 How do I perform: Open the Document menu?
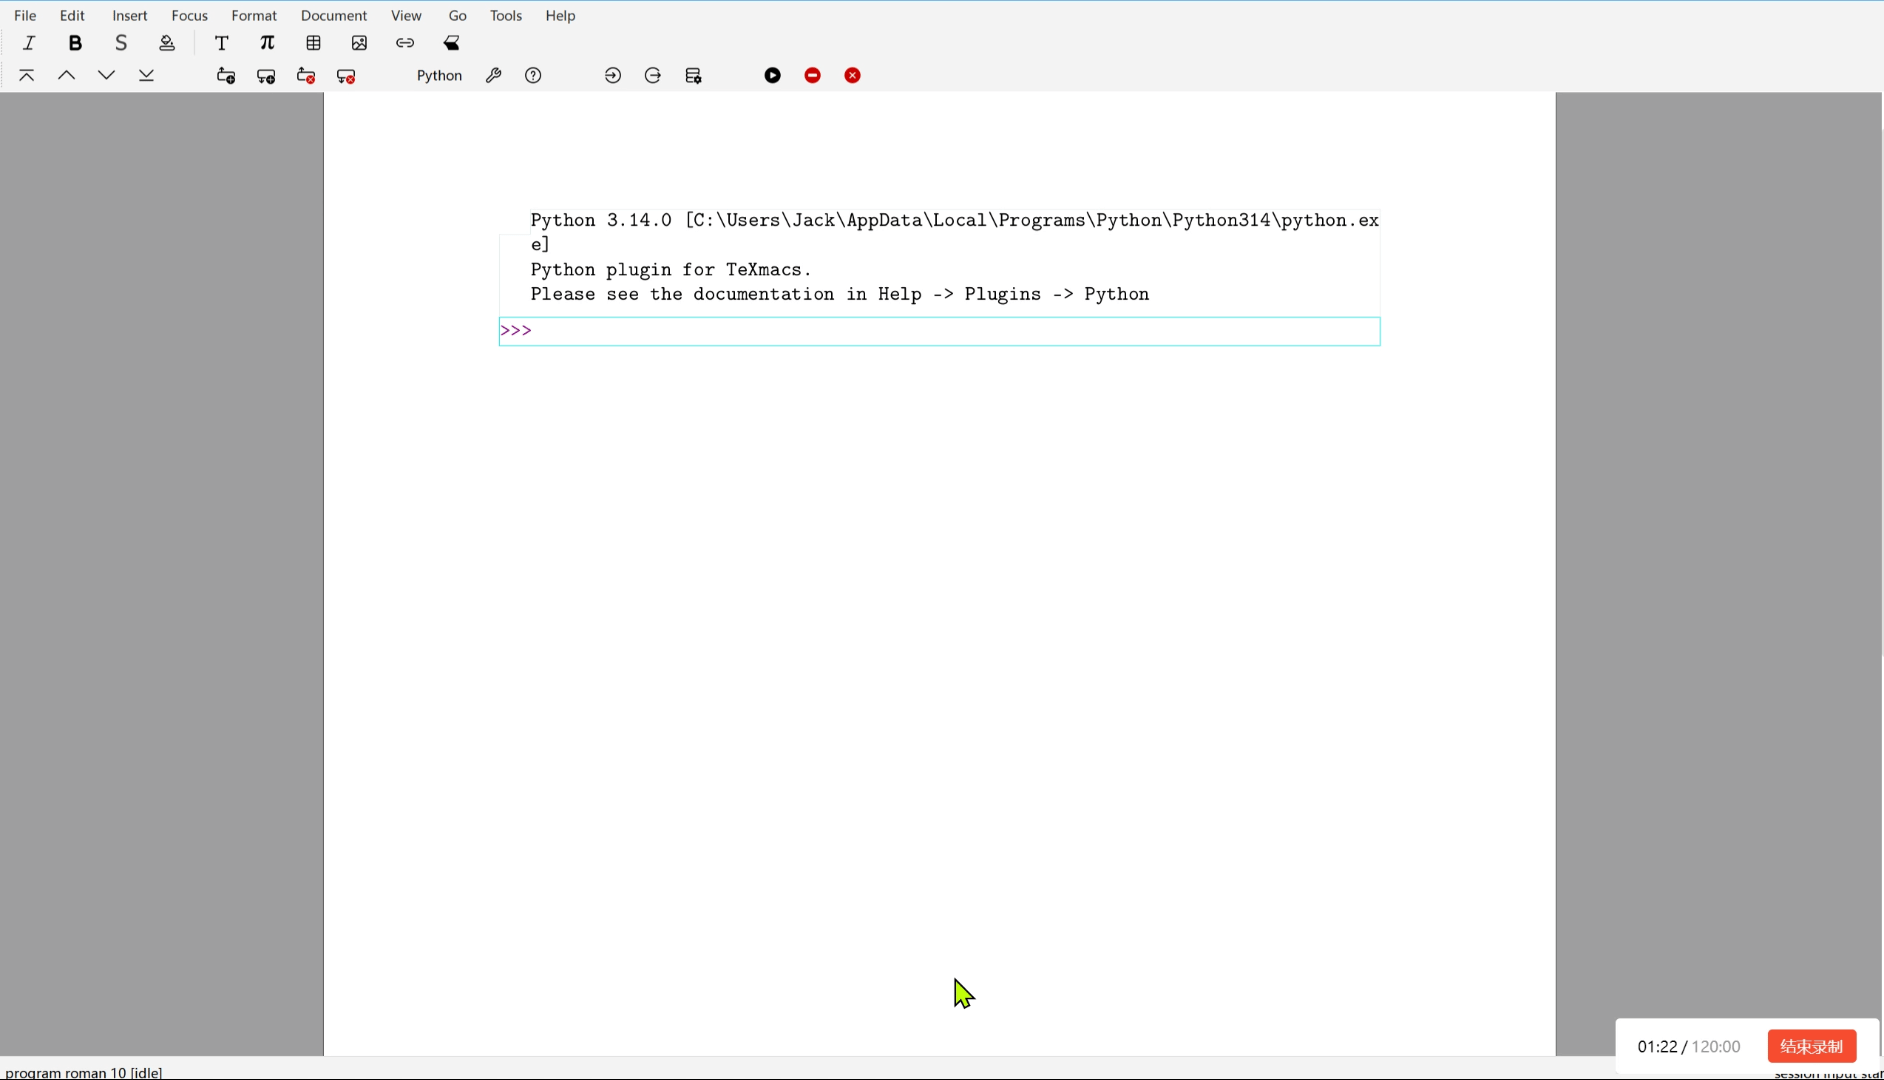pos(333,16)
